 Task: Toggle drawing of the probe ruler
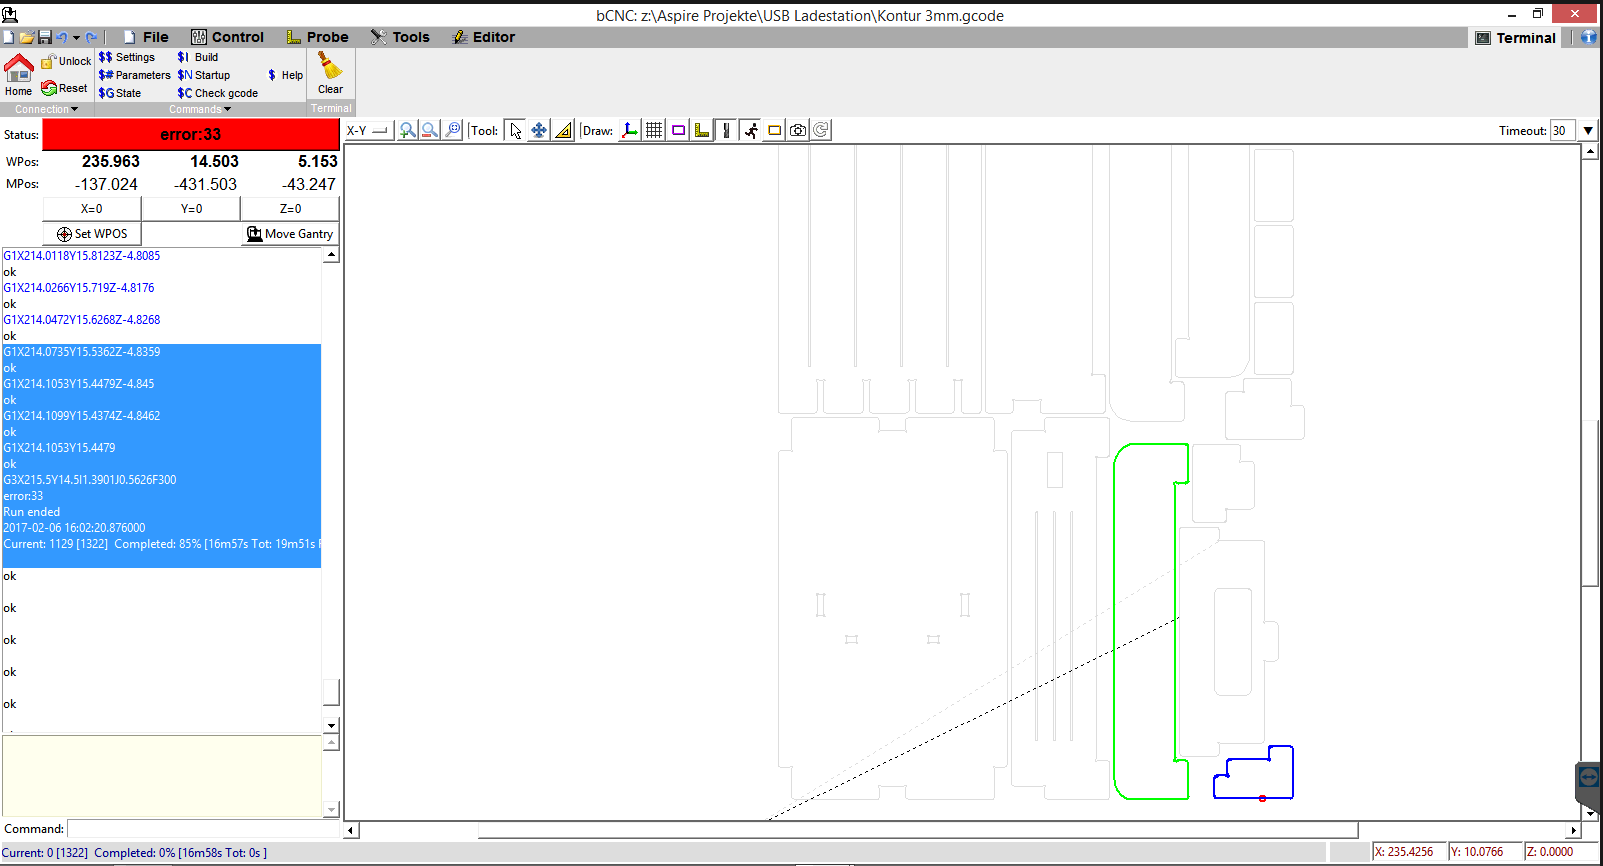pos(702,130)
